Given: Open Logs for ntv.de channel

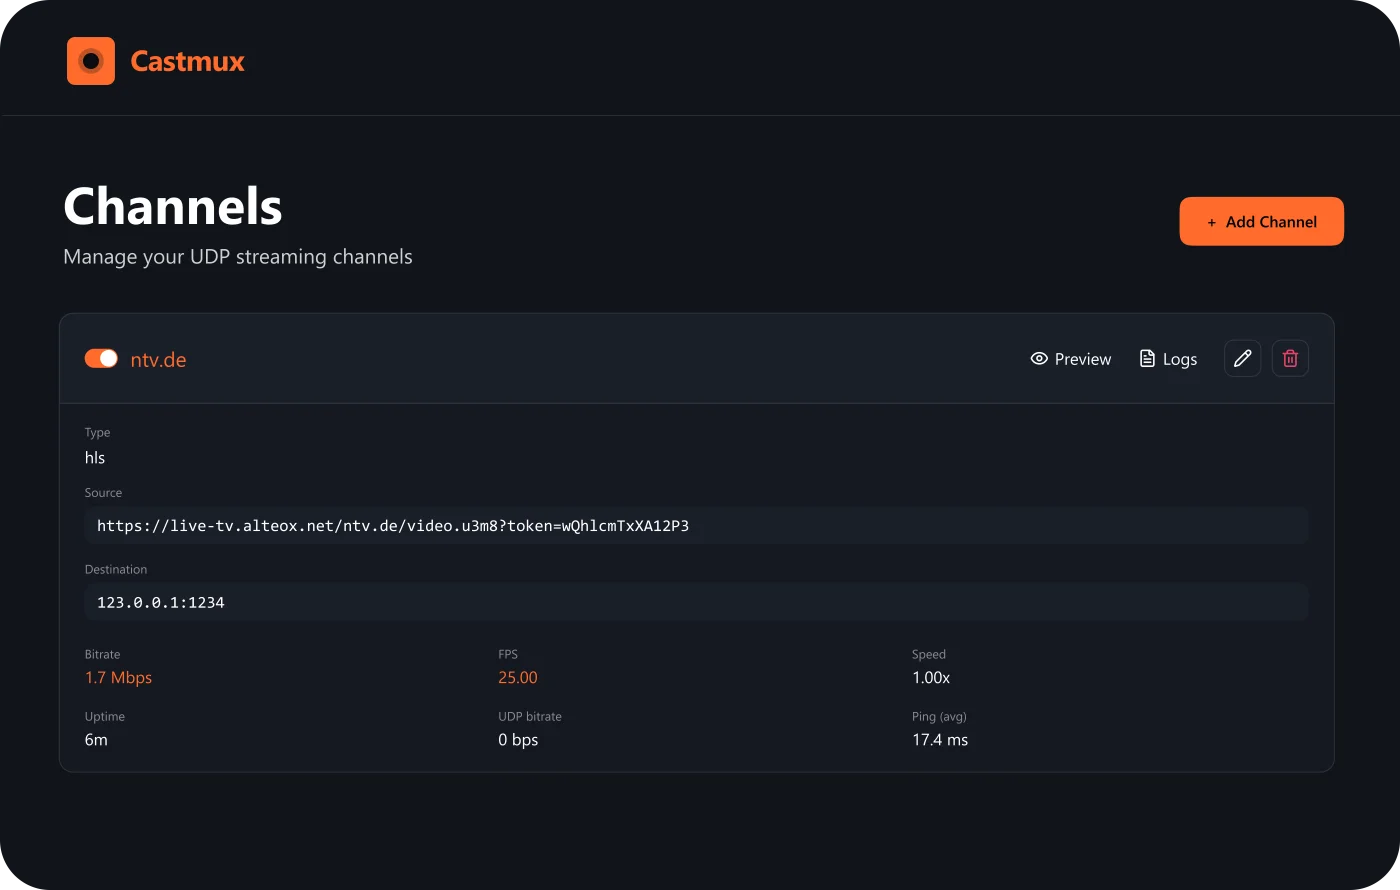Looking at the screenshot, I should [x=1168, y=359].
